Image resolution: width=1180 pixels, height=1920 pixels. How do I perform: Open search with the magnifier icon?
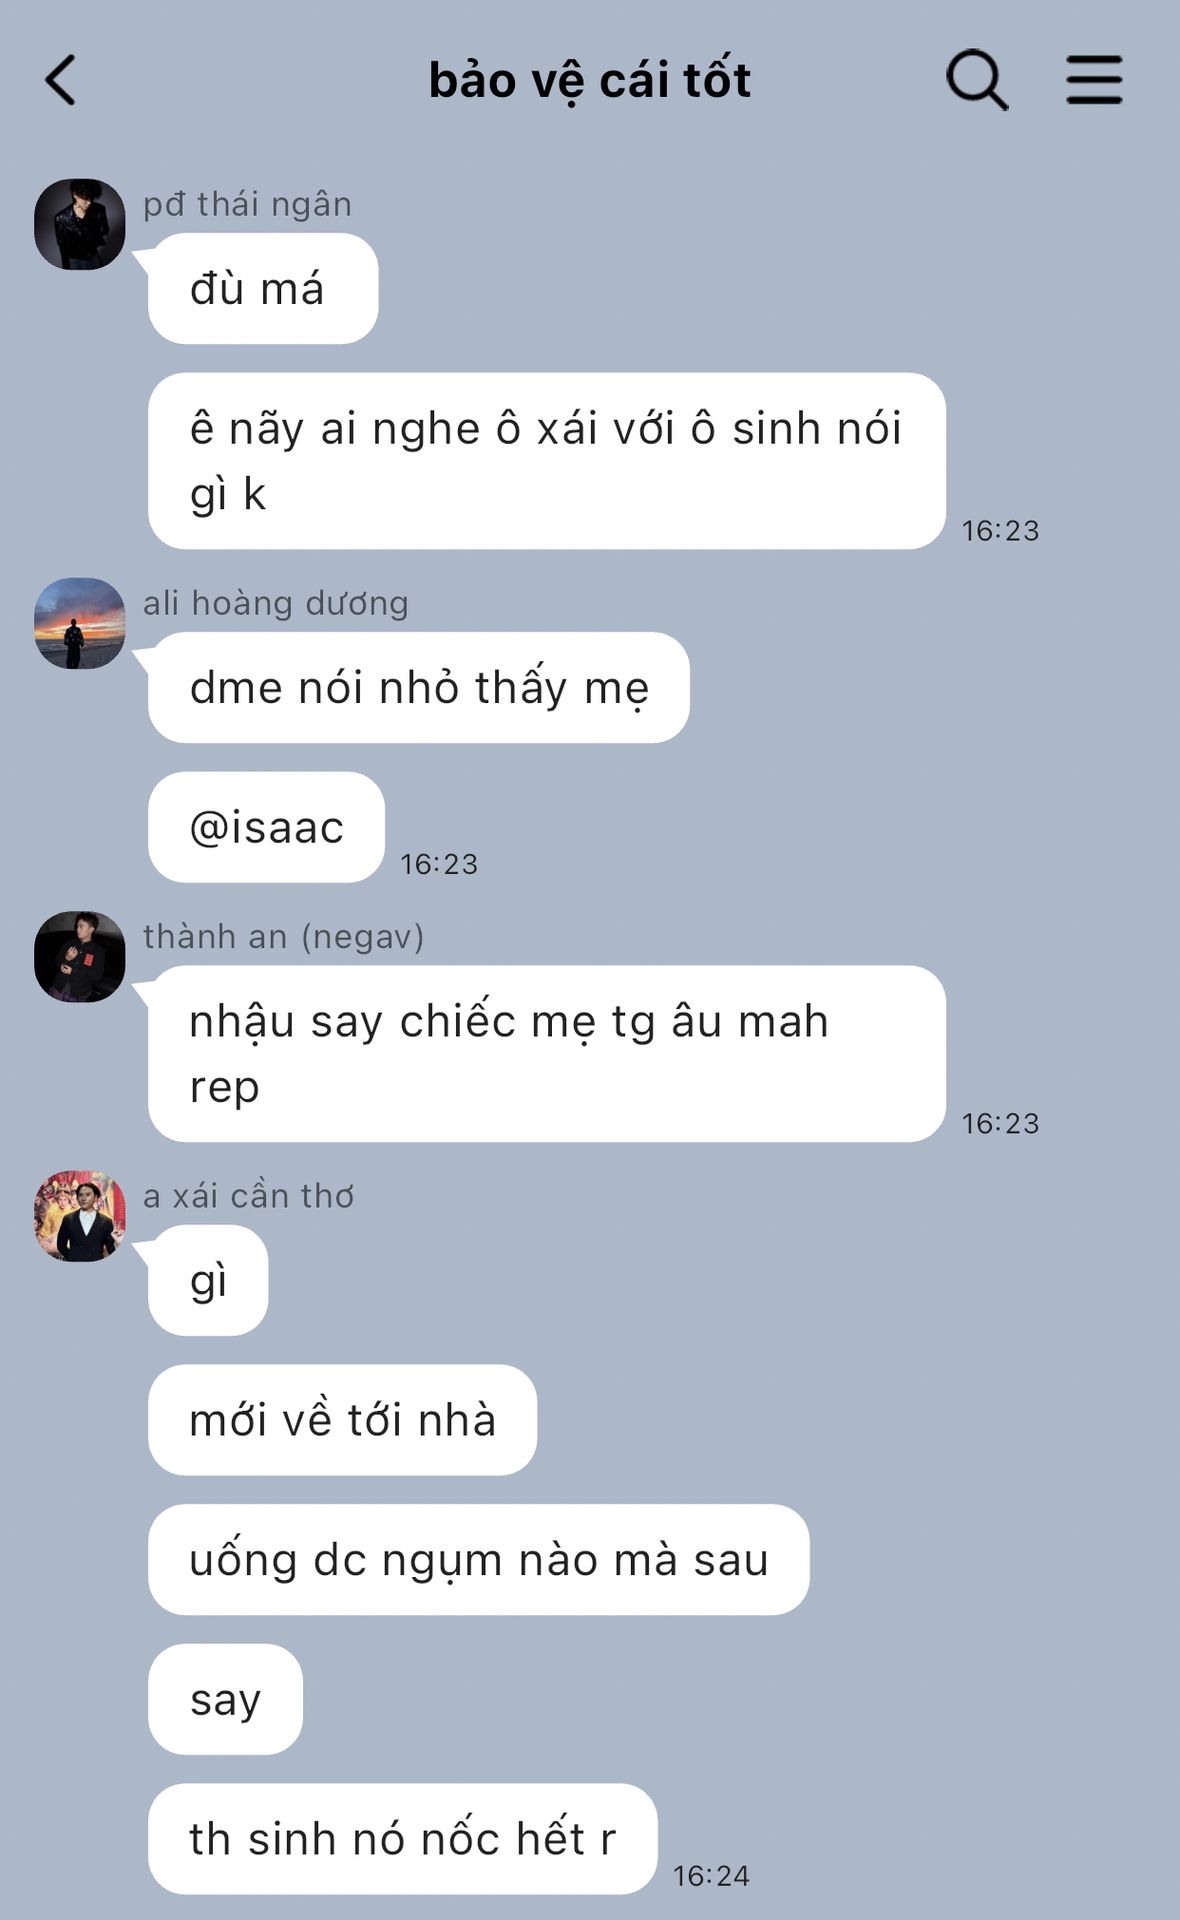pos(977,80)
